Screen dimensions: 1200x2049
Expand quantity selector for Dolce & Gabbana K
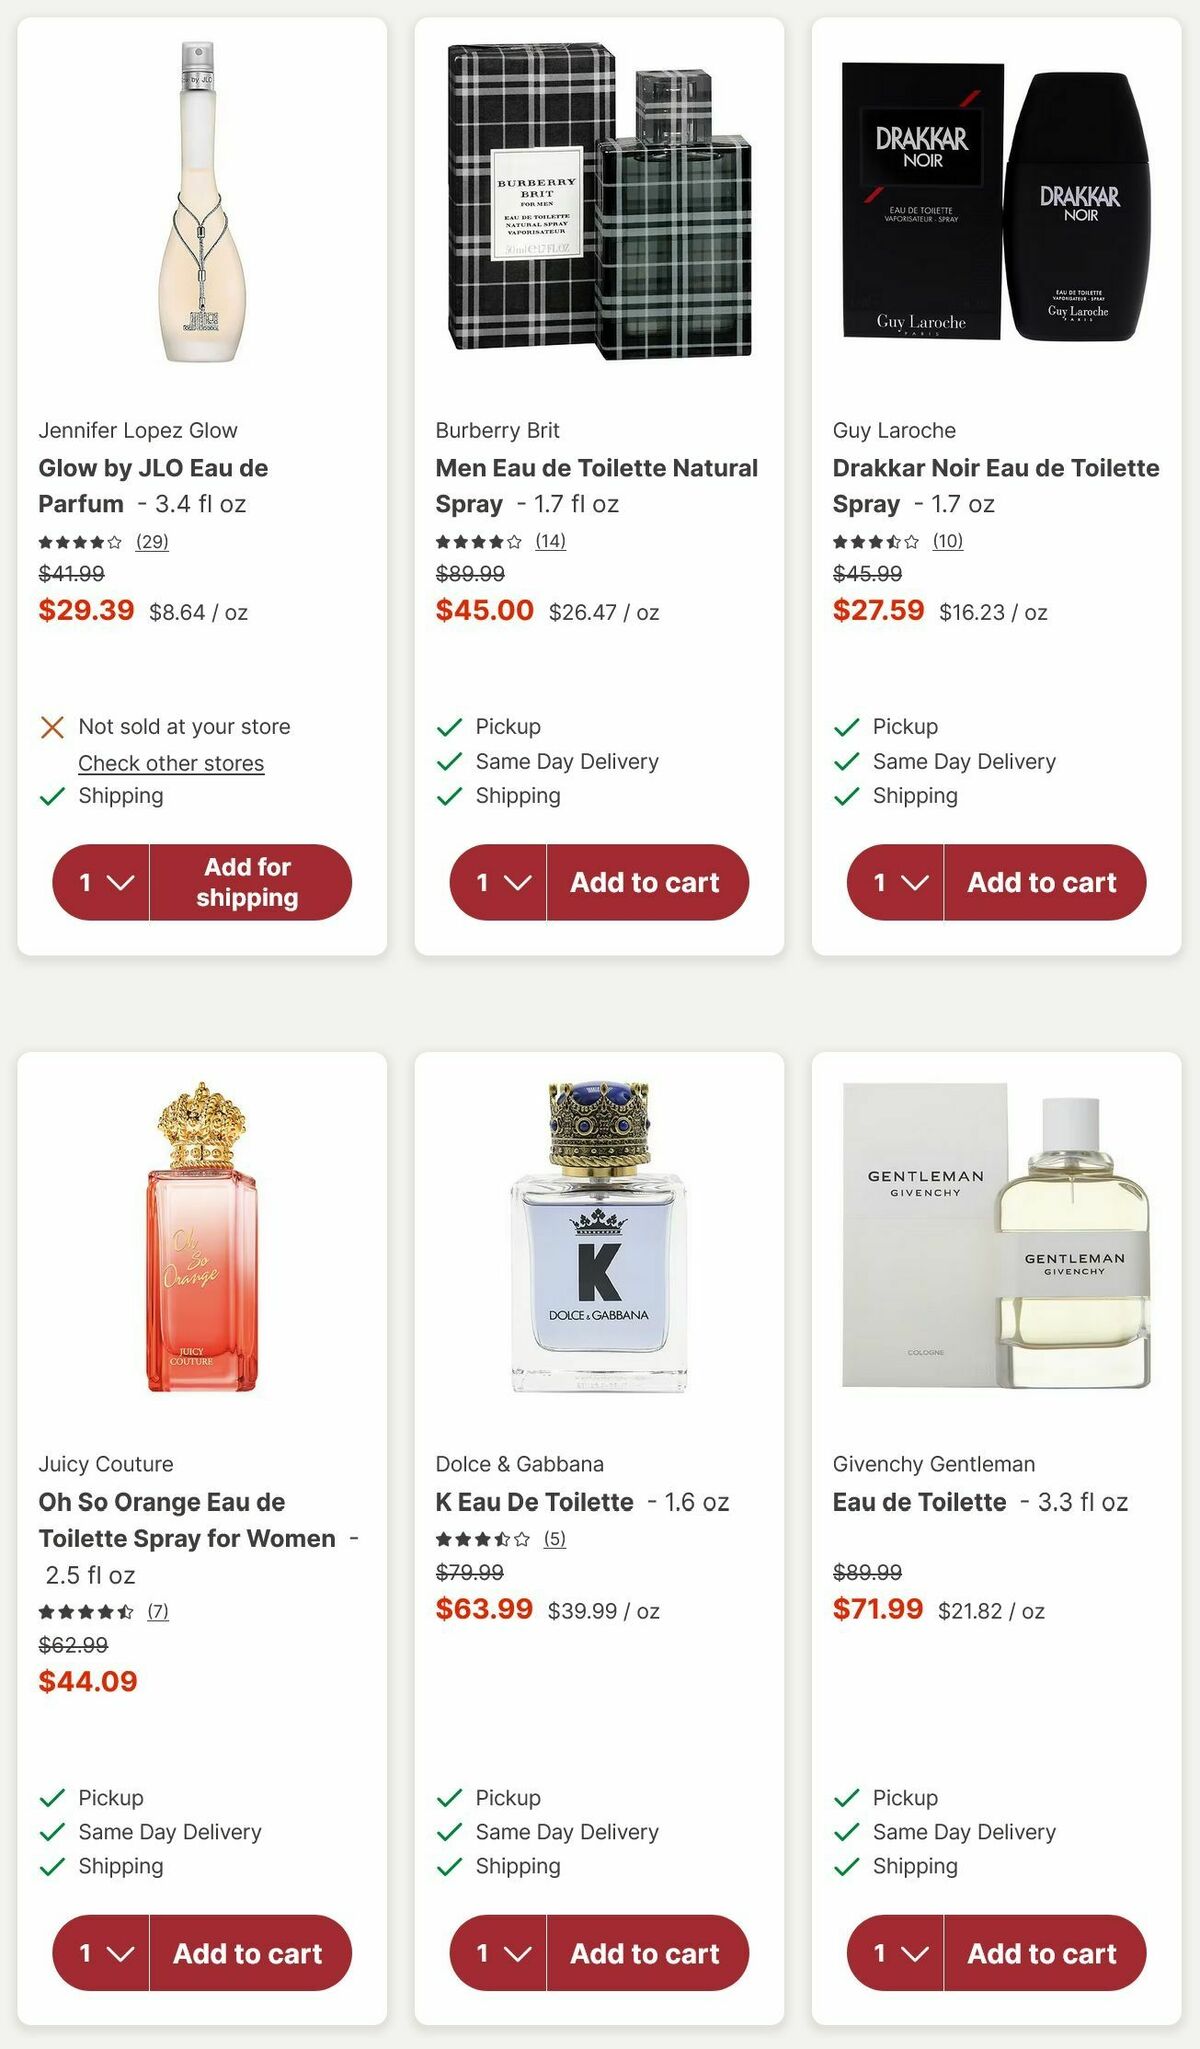499,1953
